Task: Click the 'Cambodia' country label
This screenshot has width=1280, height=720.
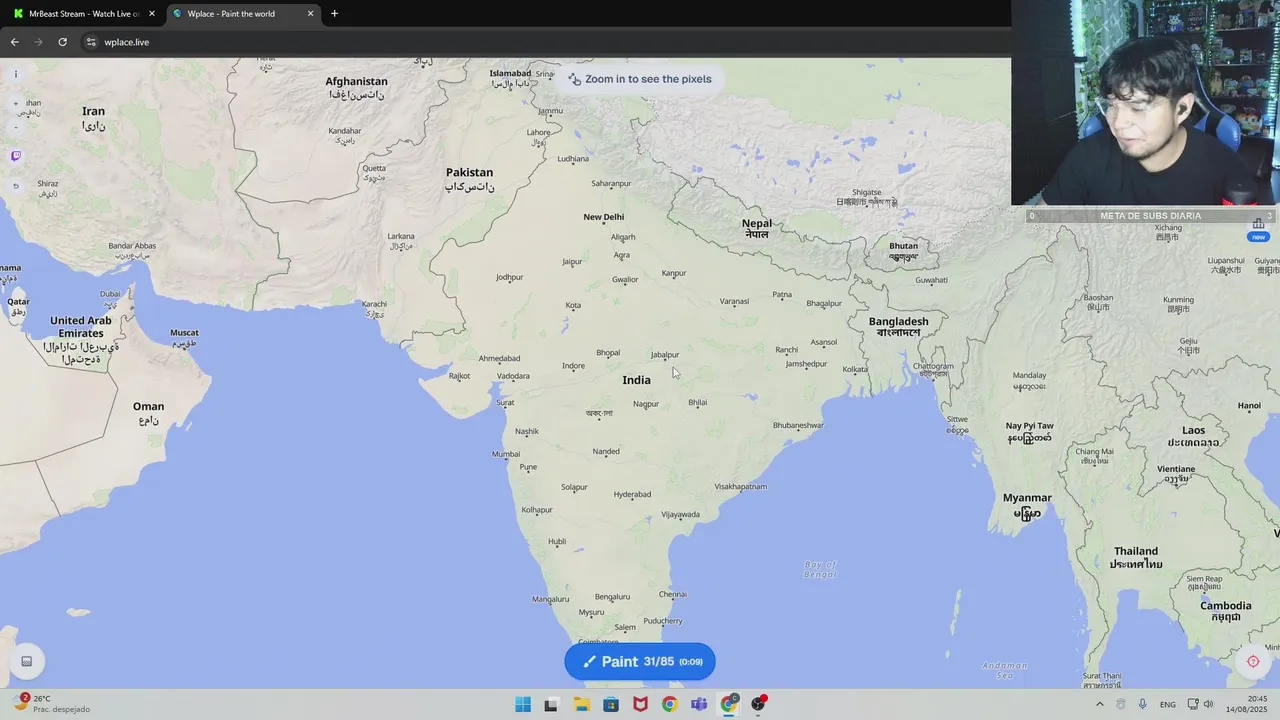Action: tap(1226, 605)
